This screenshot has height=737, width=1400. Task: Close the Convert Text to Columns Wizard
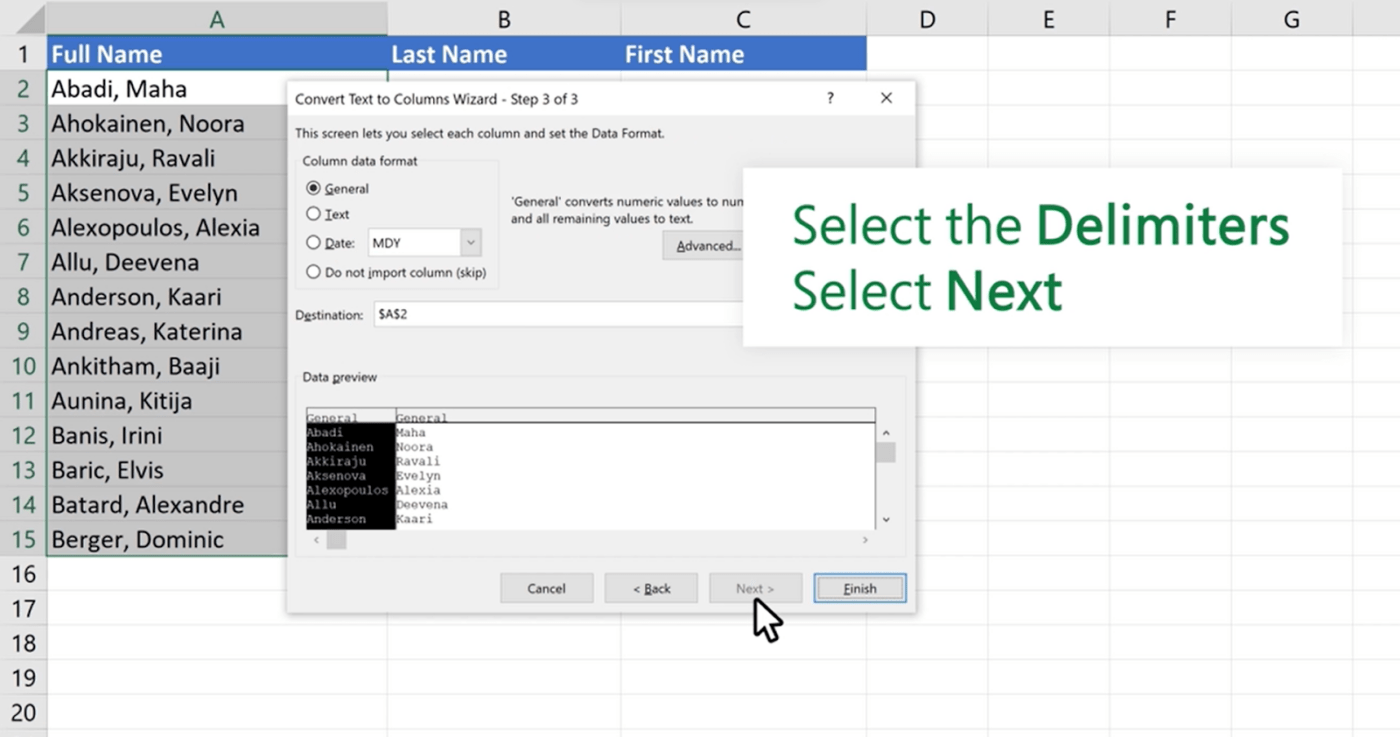[886, 98]
